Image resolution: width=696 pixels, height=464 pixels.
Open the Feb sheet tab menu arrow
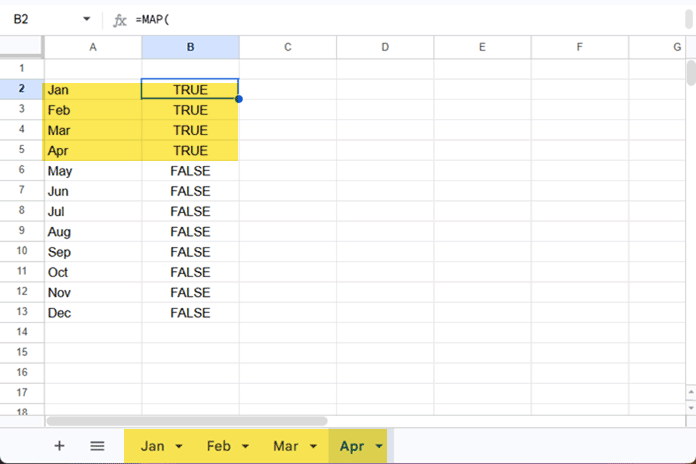click(245, 446)
